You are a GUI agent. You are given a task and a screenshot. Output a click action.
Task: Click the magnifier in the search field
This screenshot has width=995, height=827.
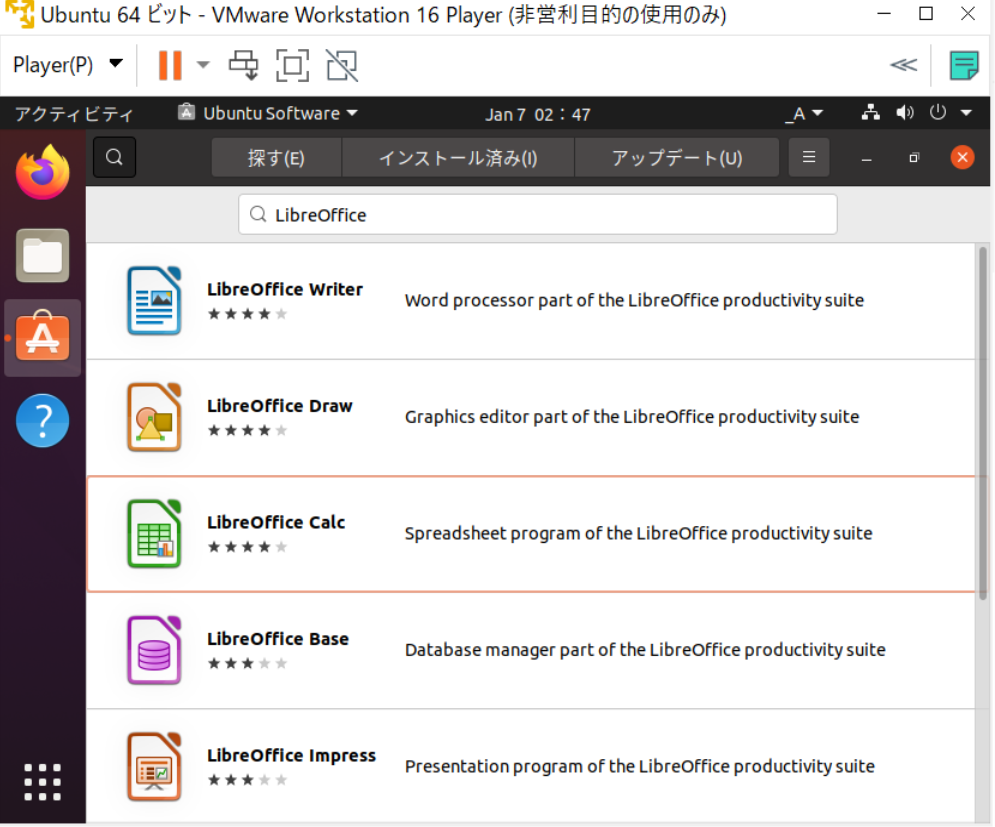pyautogui.click(x=258, y=215)
